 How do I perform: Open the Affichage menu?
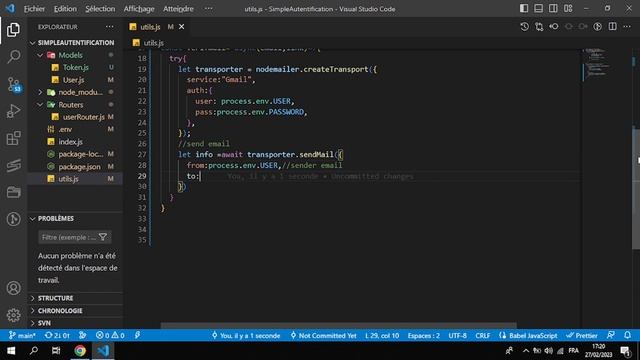point(139,9)
